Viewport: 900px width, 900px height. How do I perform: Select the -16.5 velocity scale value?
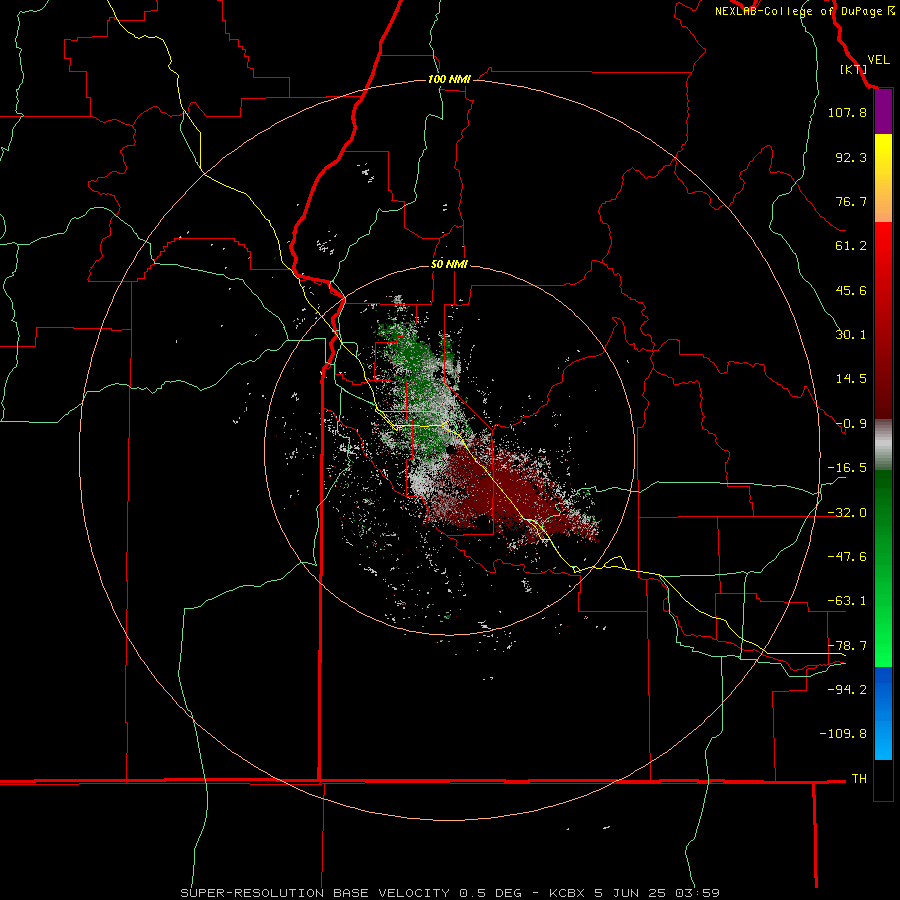click(x=847, y=468)
